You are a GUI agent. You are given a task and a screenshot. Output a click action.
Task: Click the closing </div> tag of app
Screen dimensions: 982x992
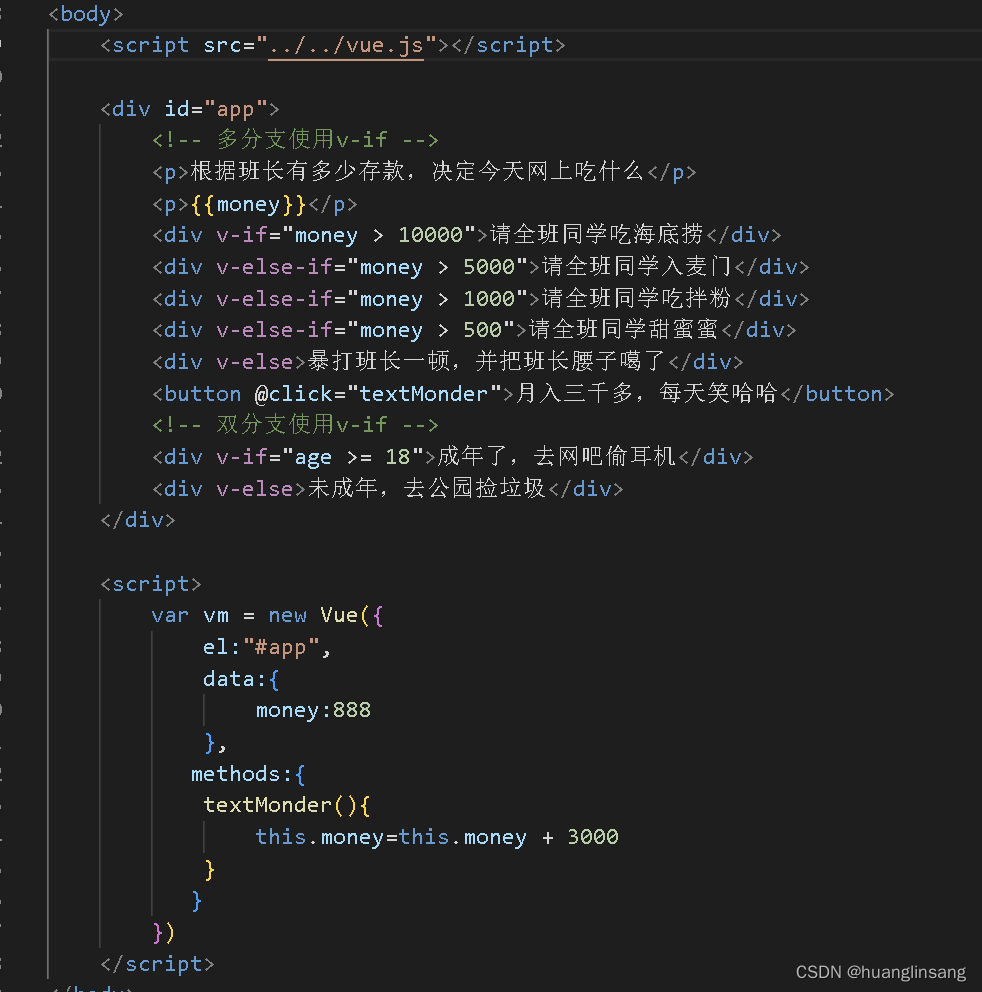tap(138, 520)
